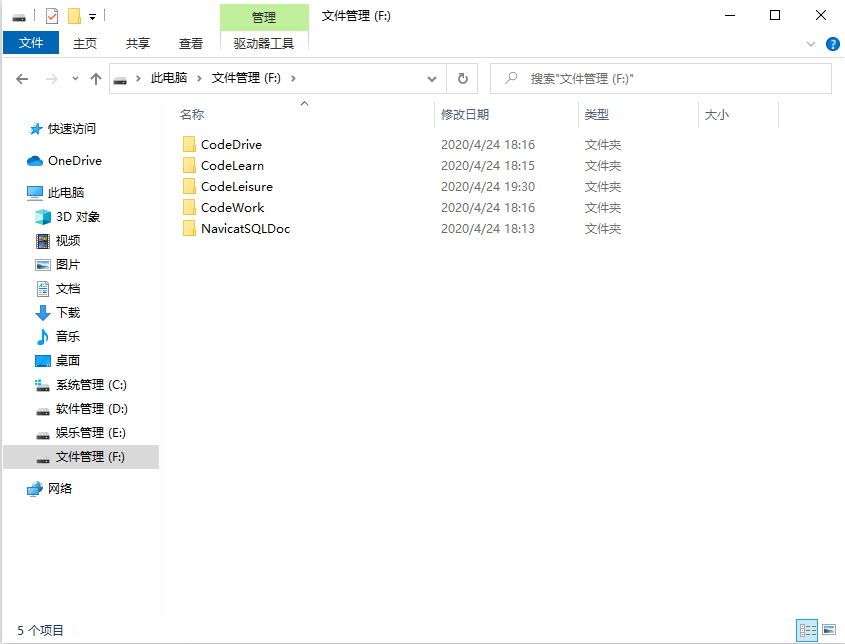Click the 管理 contextual tab header
Screen dimensions: 845x644
(264, 17)
